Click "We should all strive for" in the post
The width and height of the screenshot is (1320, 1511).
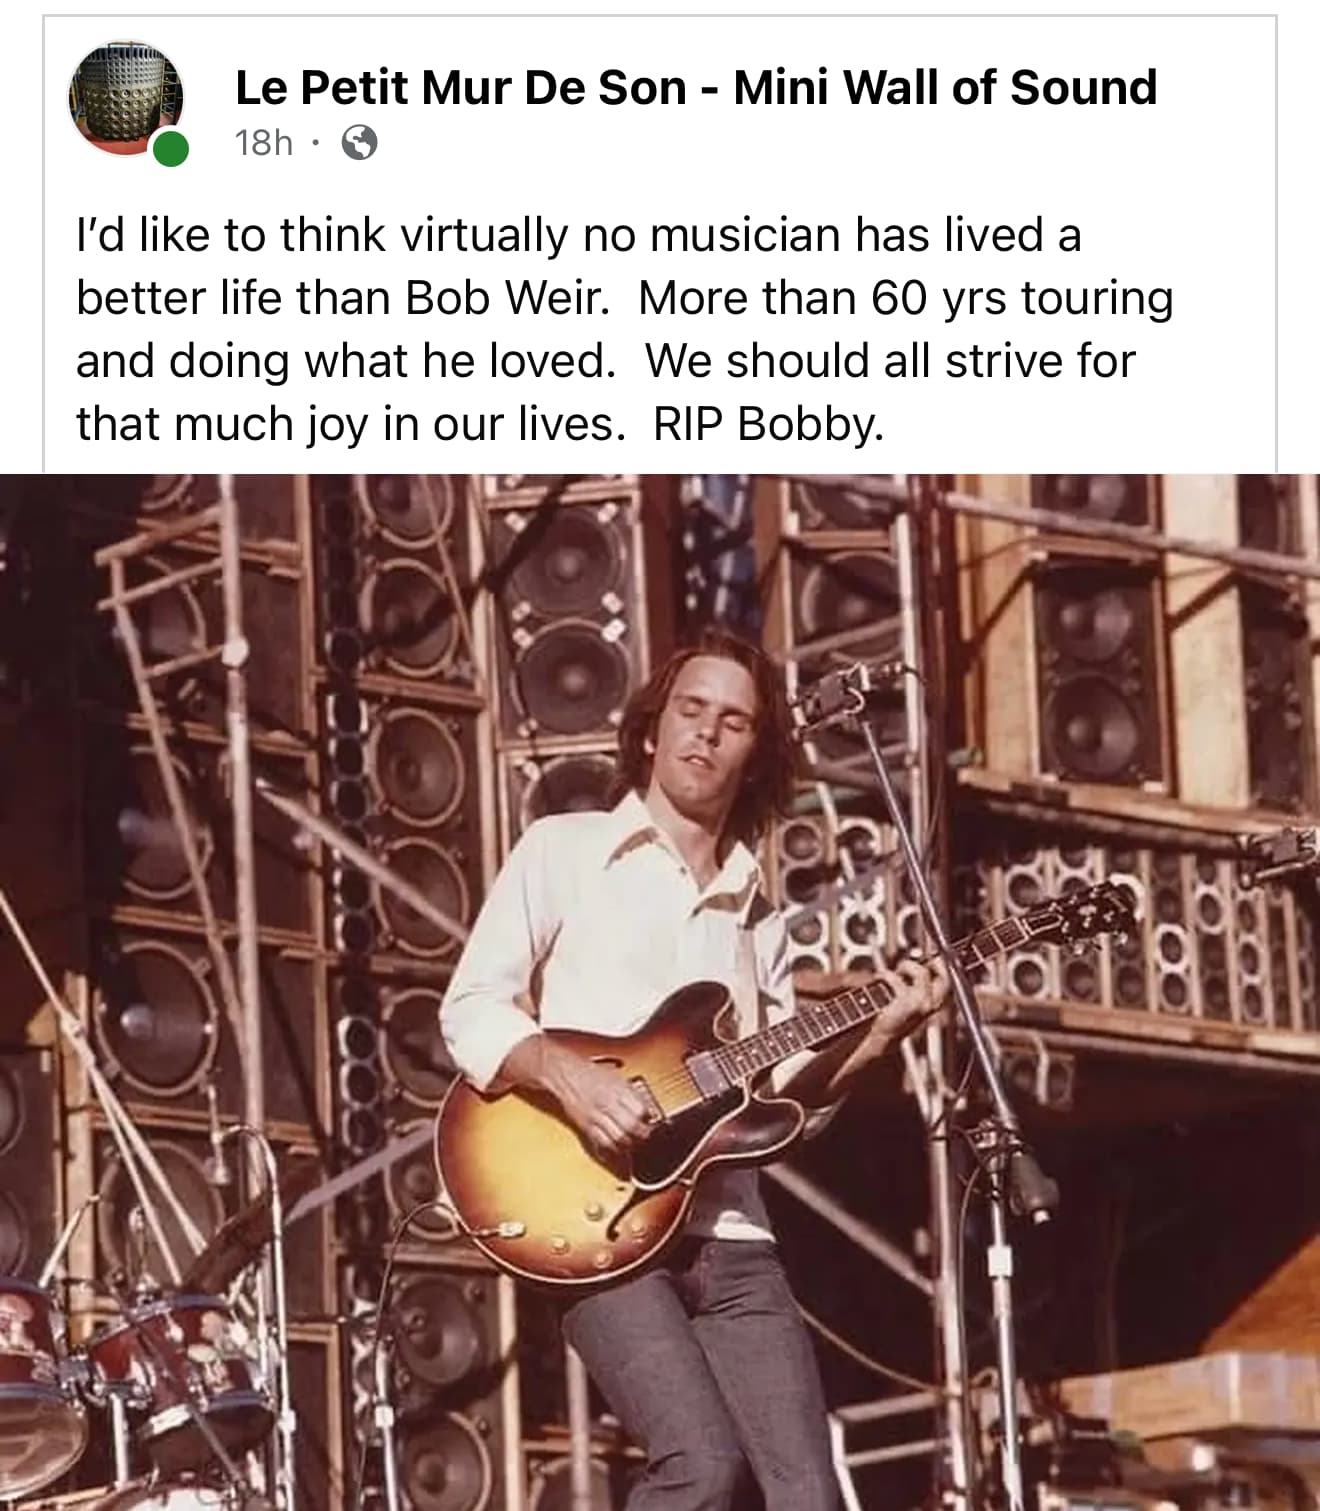[x=890, y=361]
